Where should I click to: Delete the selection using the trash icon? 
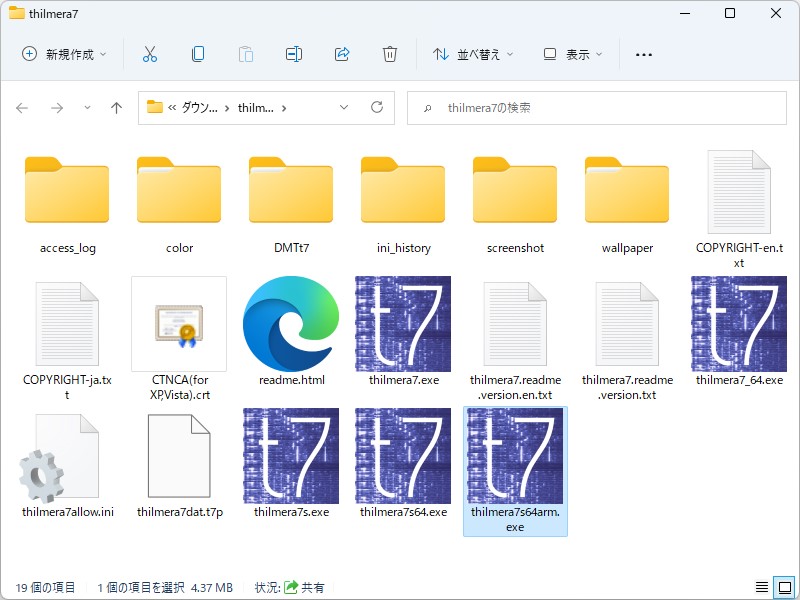pos(390,53)
